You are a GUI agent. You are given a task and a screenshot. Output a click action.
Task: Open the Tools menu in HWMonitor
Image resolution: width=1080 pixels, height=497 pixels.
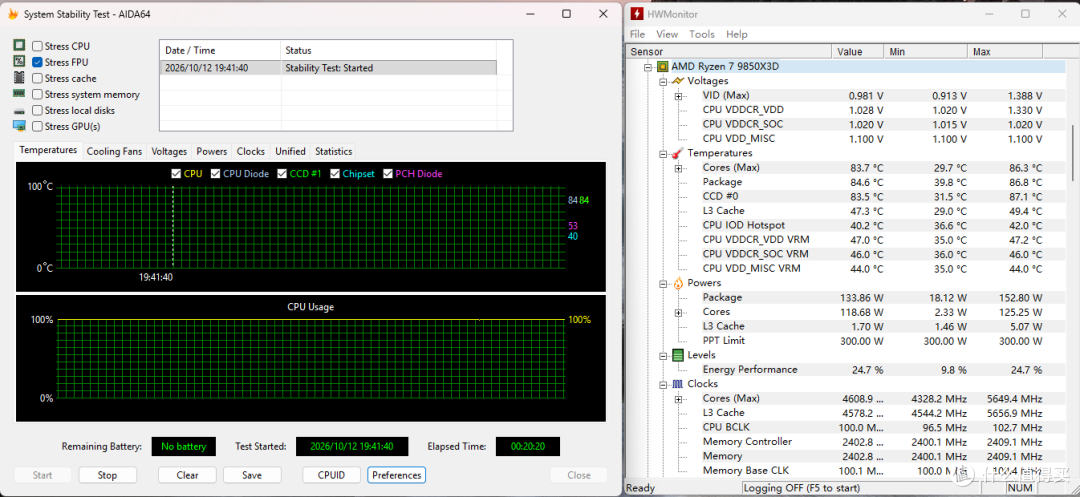pos(702,34)
